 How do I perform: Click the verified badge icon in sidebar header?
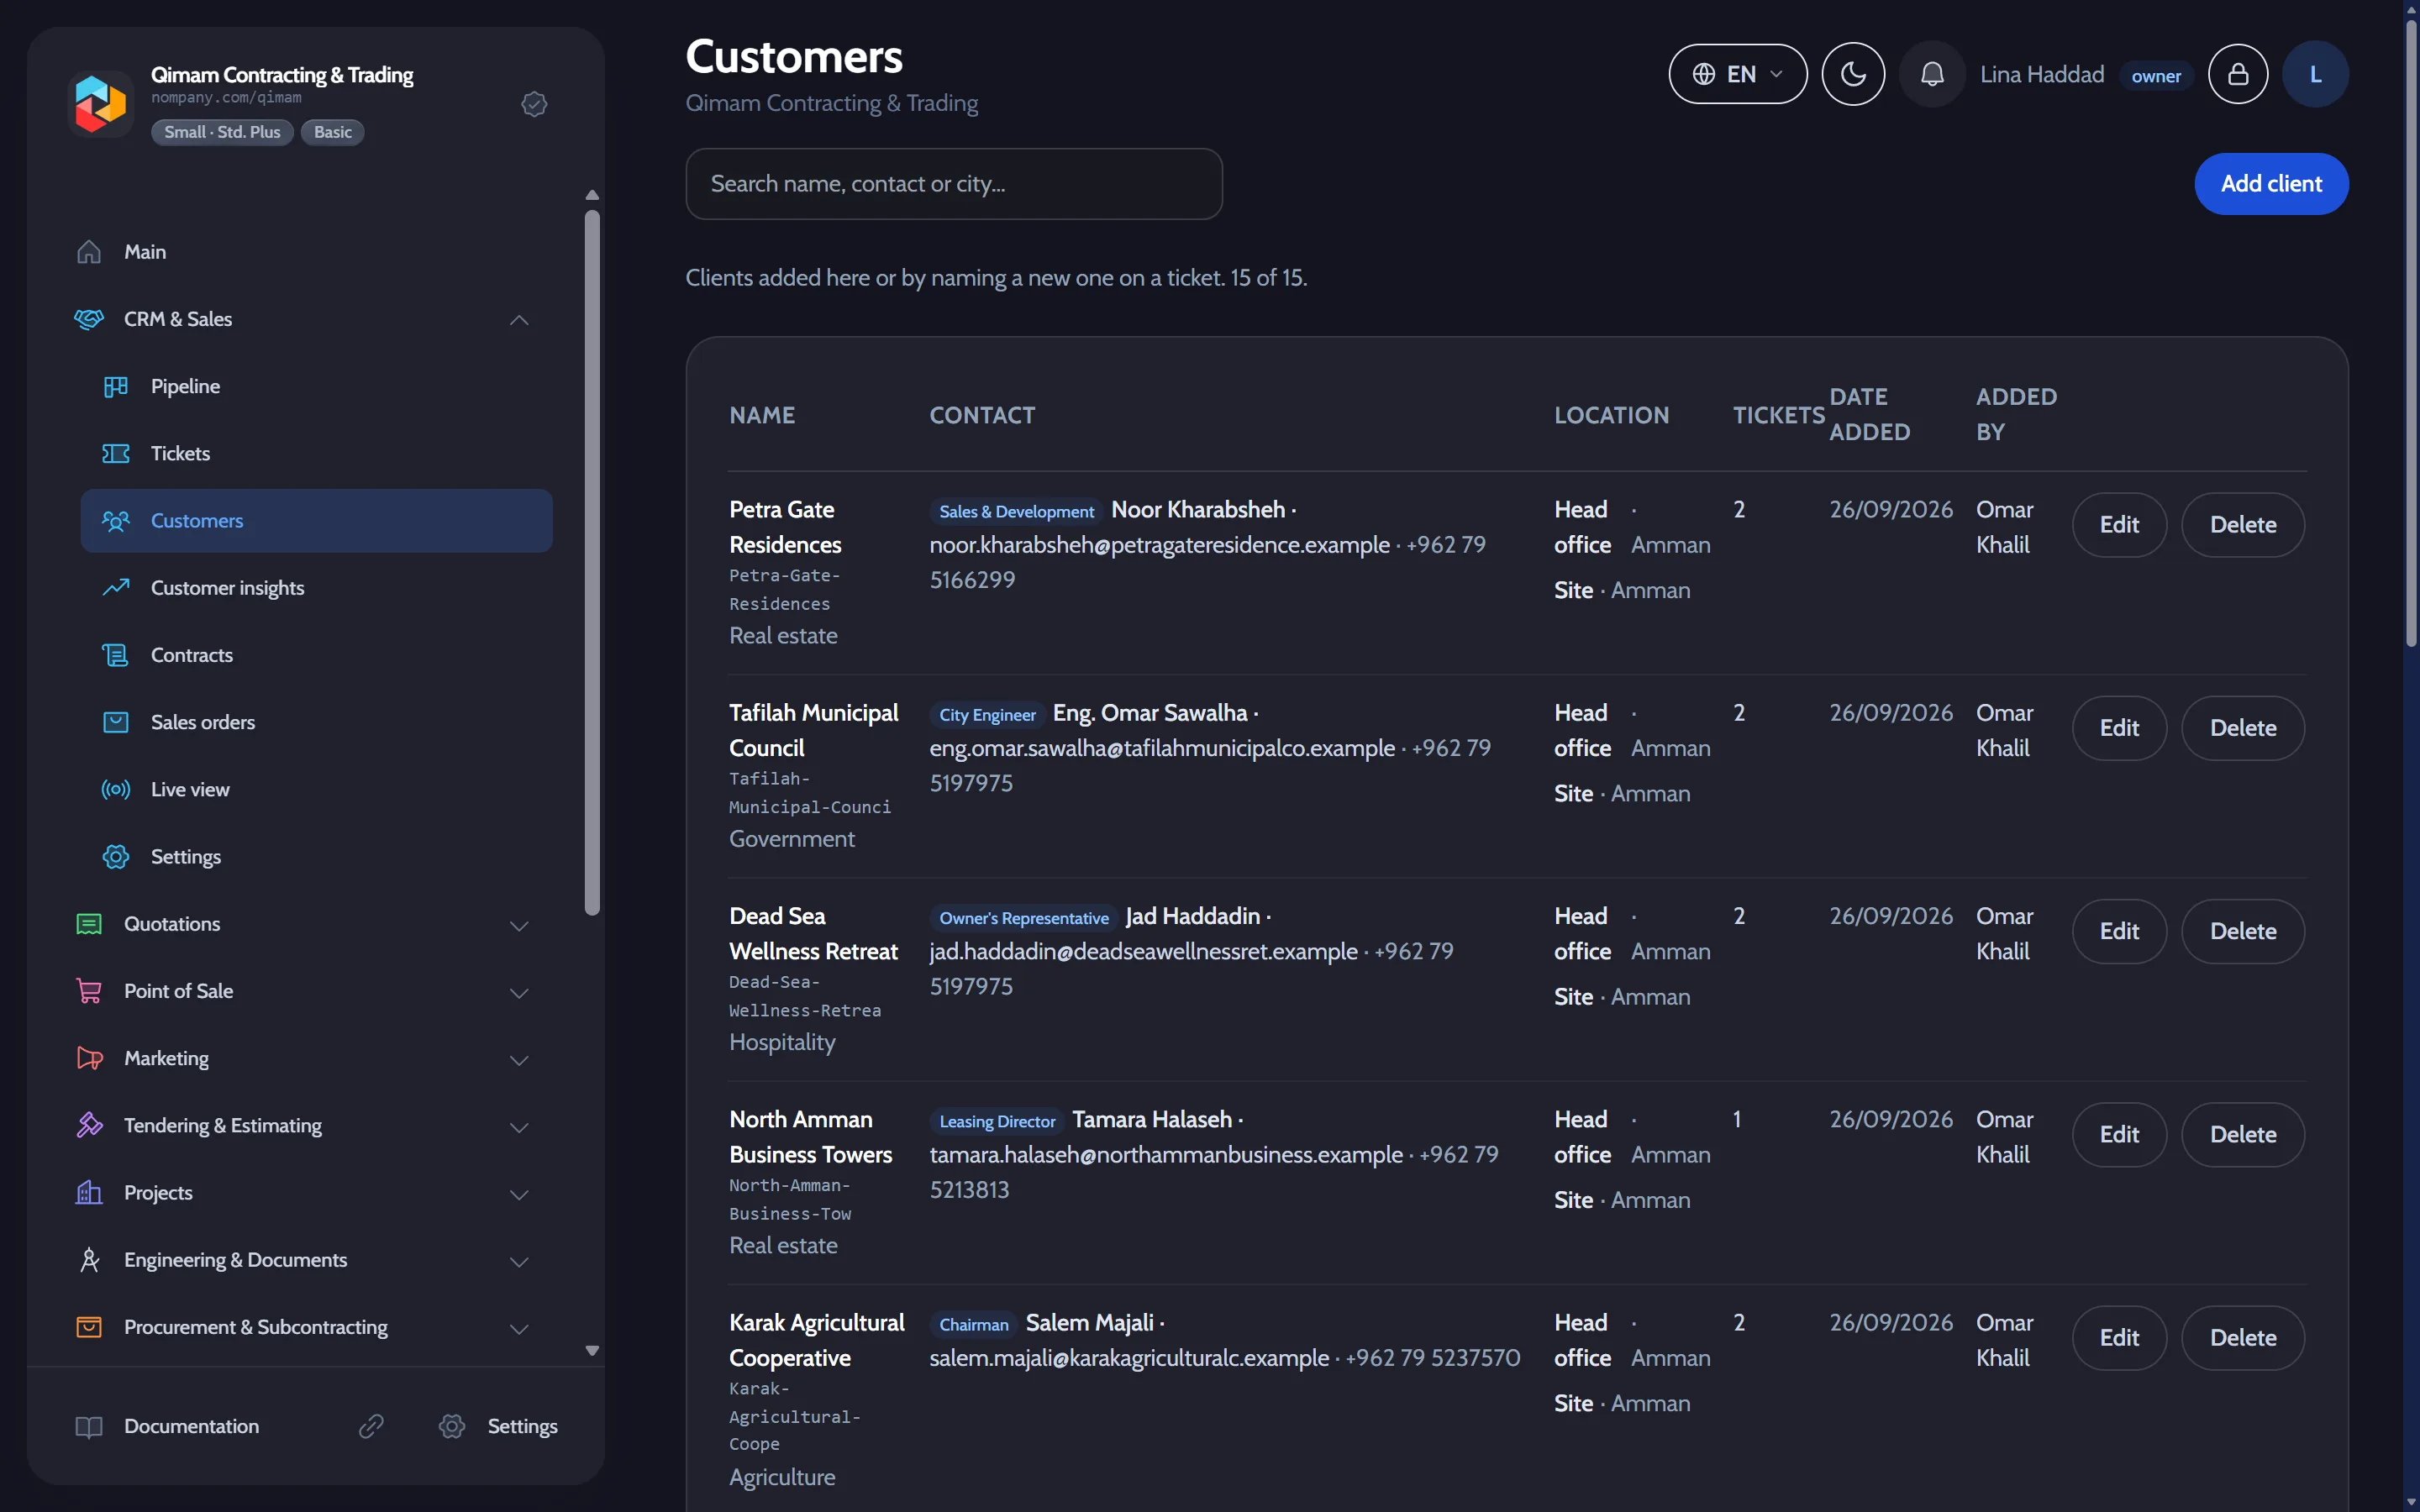coord(534,104)
